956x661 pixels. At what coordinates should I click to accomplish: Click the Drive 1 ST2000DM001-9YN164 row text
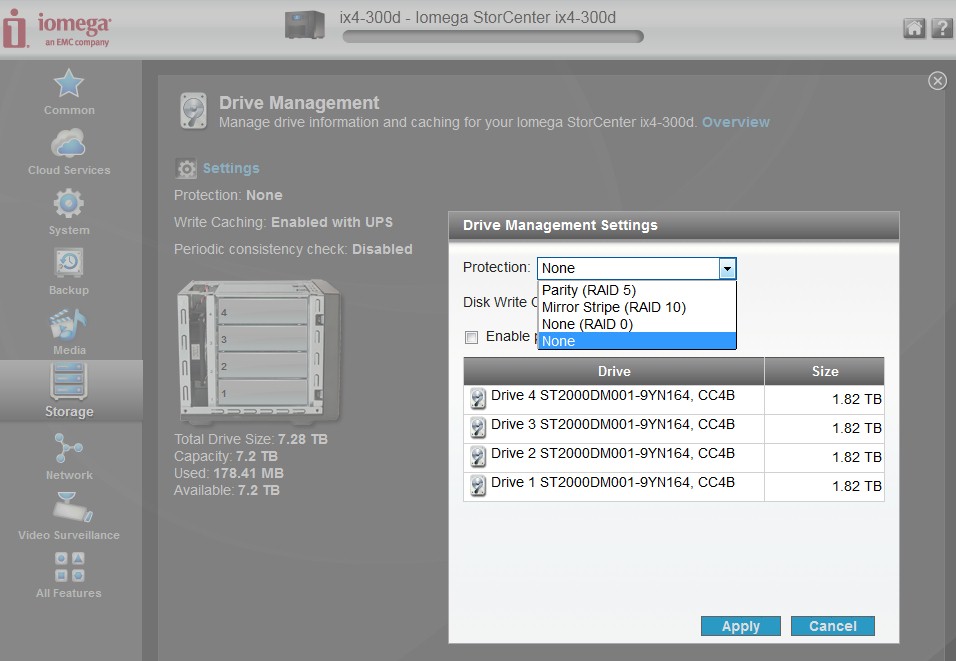[x=613, y=482]
